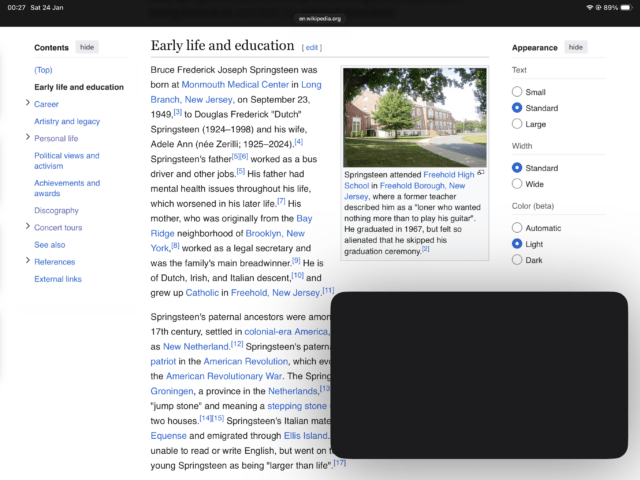
Task: Expand the Career section chevron in Contents
Action: coord(27,103)
